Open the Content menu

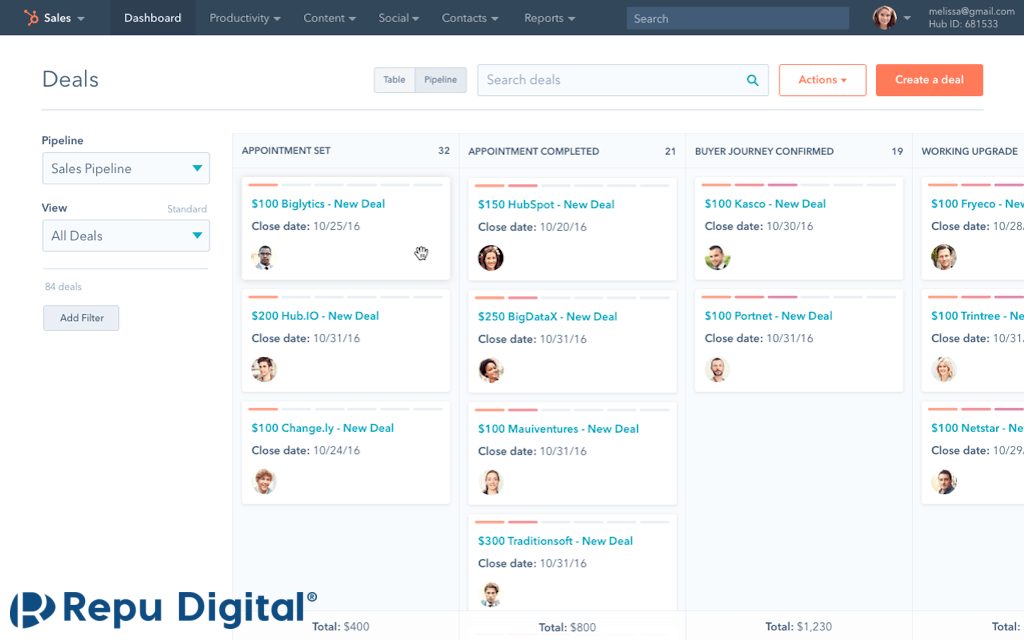tap(329, 18)
